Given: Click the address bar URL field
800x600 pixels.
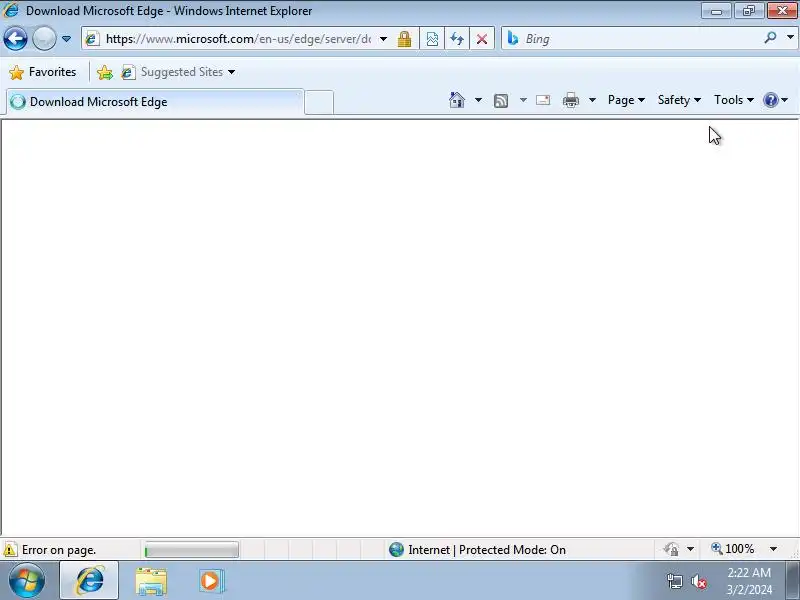Looking at the screenshot, I should [237, 39].
